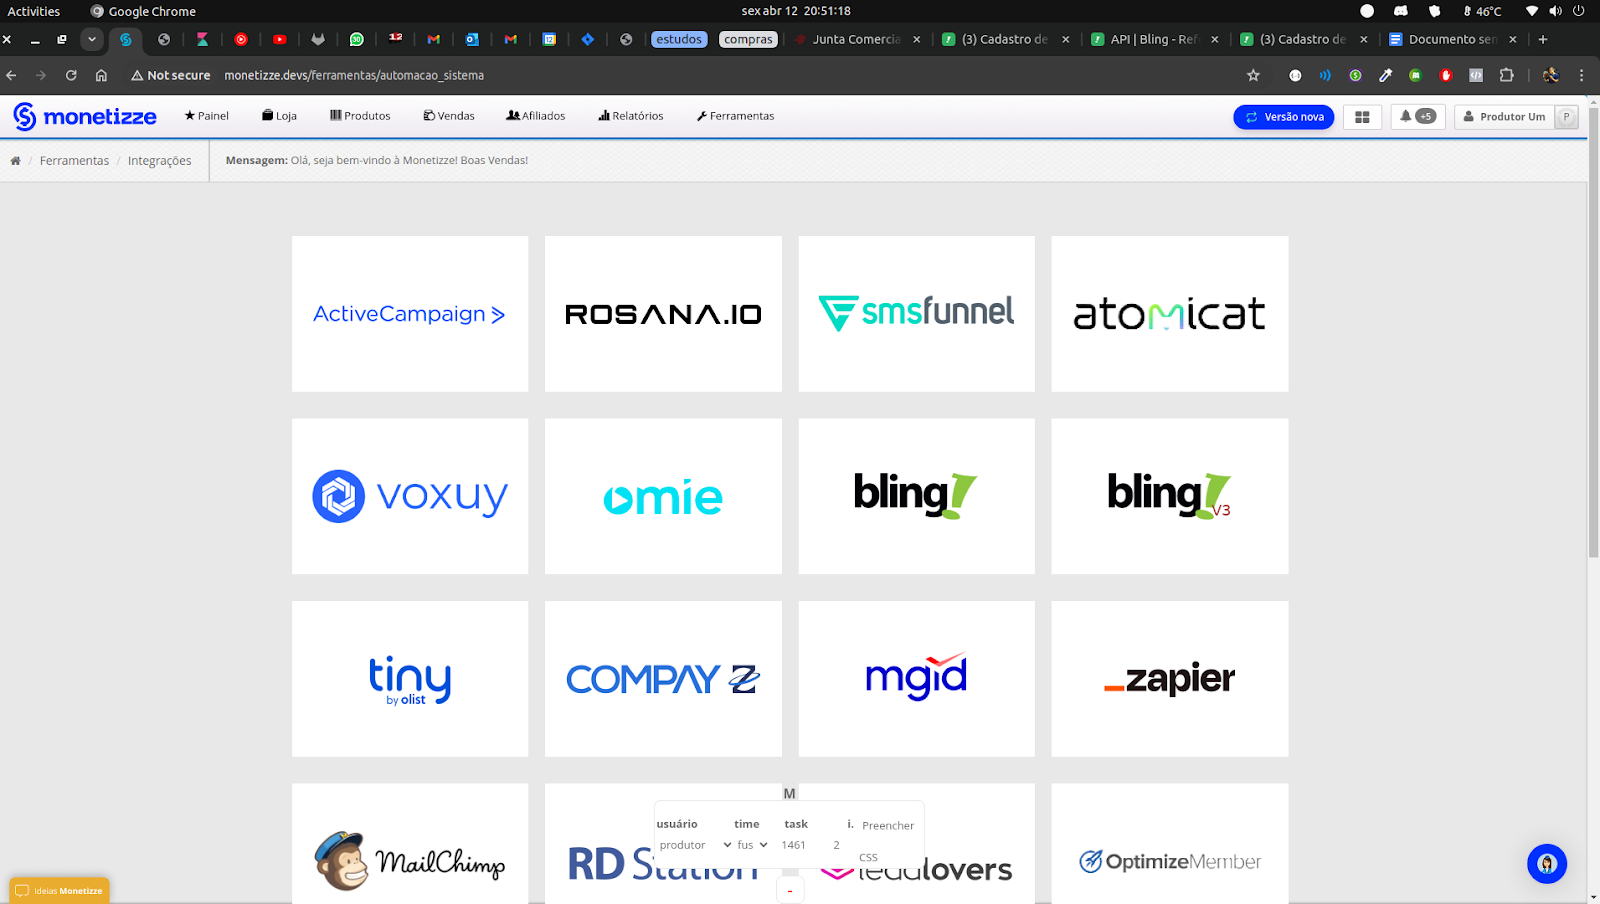
Task: Click the red hand blocker extension
Action: [x=1446, y=75]
